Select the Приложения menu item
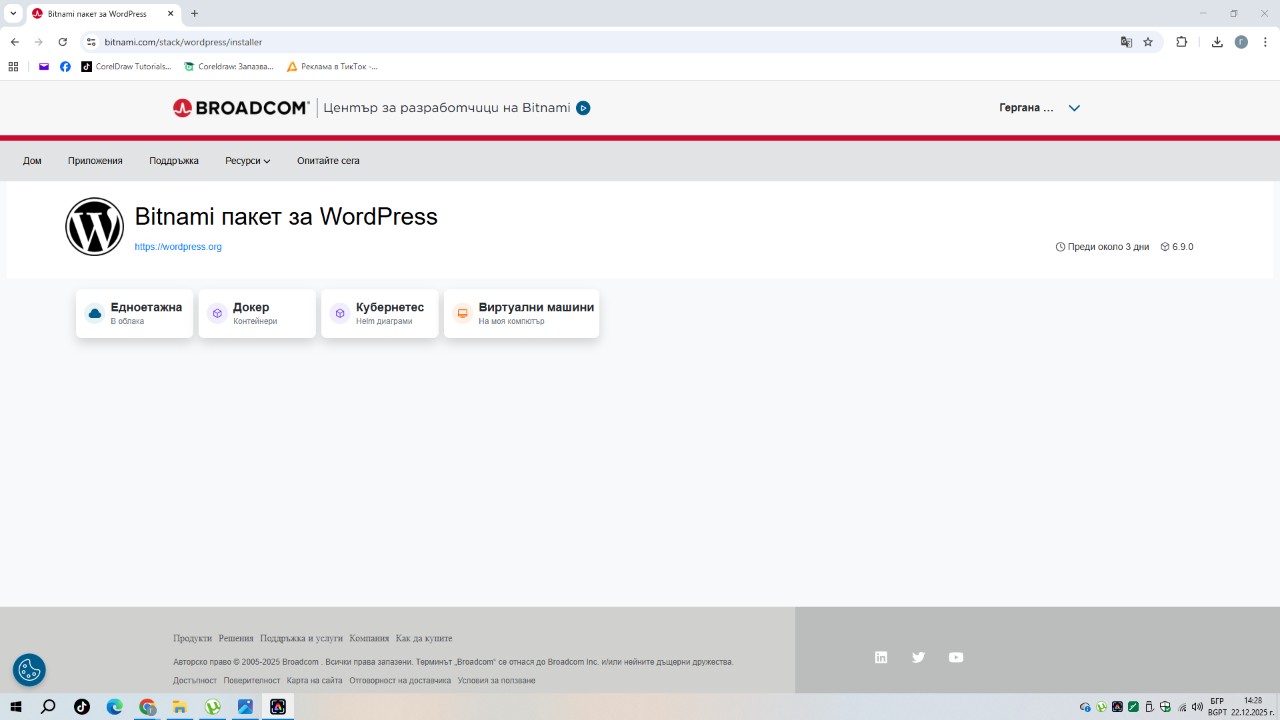Viewport: 1280px width, 720px height. [95, 161]
